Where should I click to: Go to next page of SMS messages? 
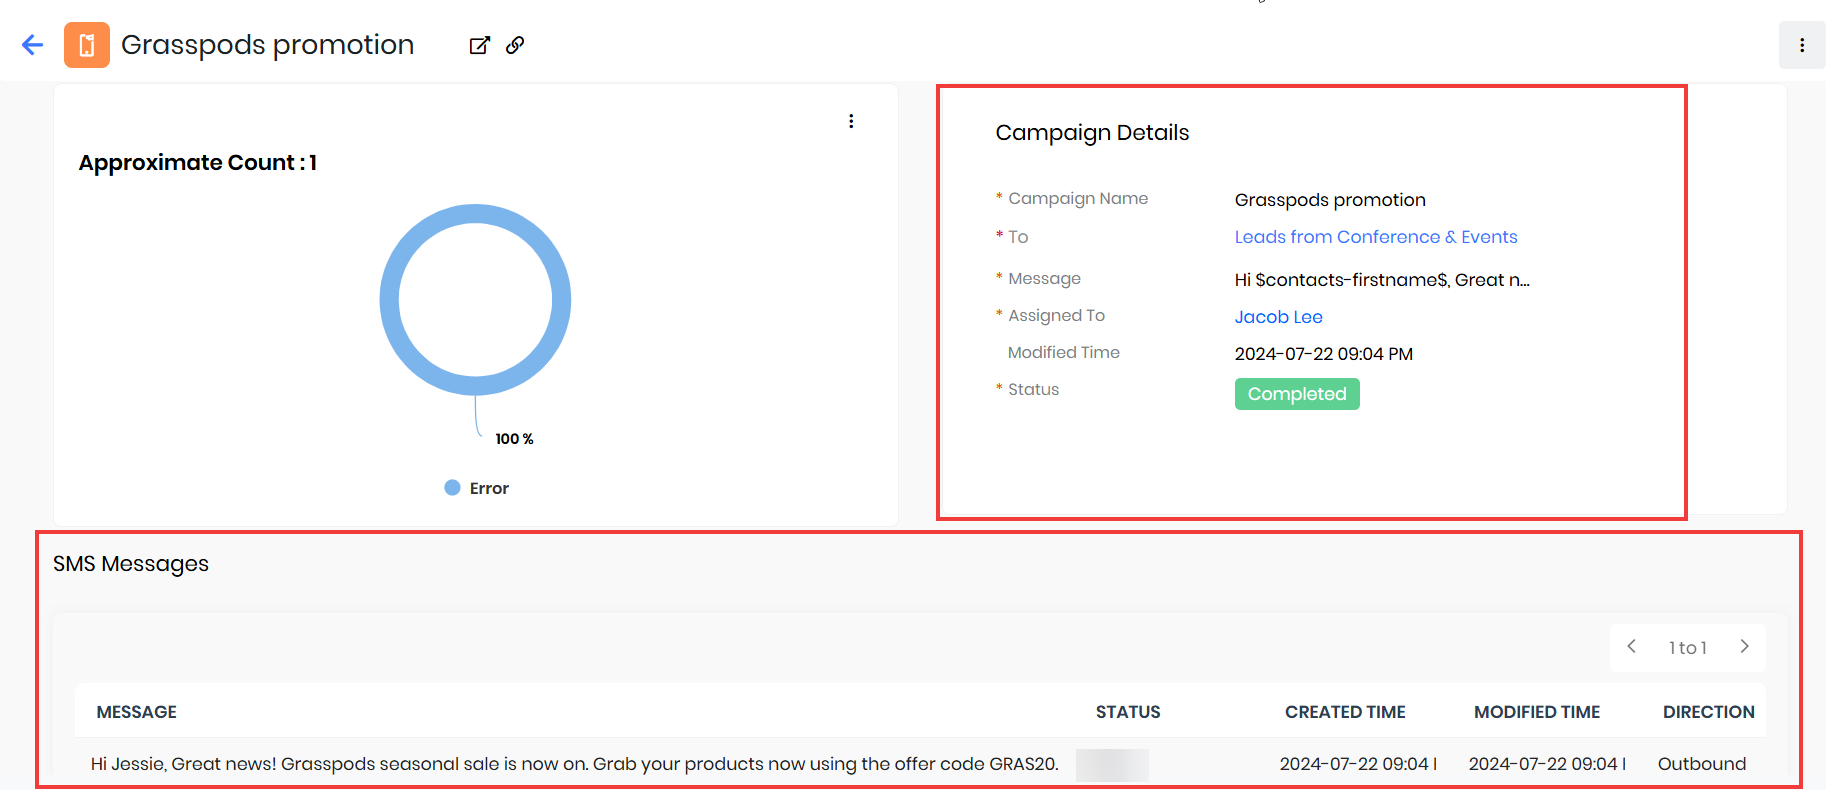[1744, 647]
